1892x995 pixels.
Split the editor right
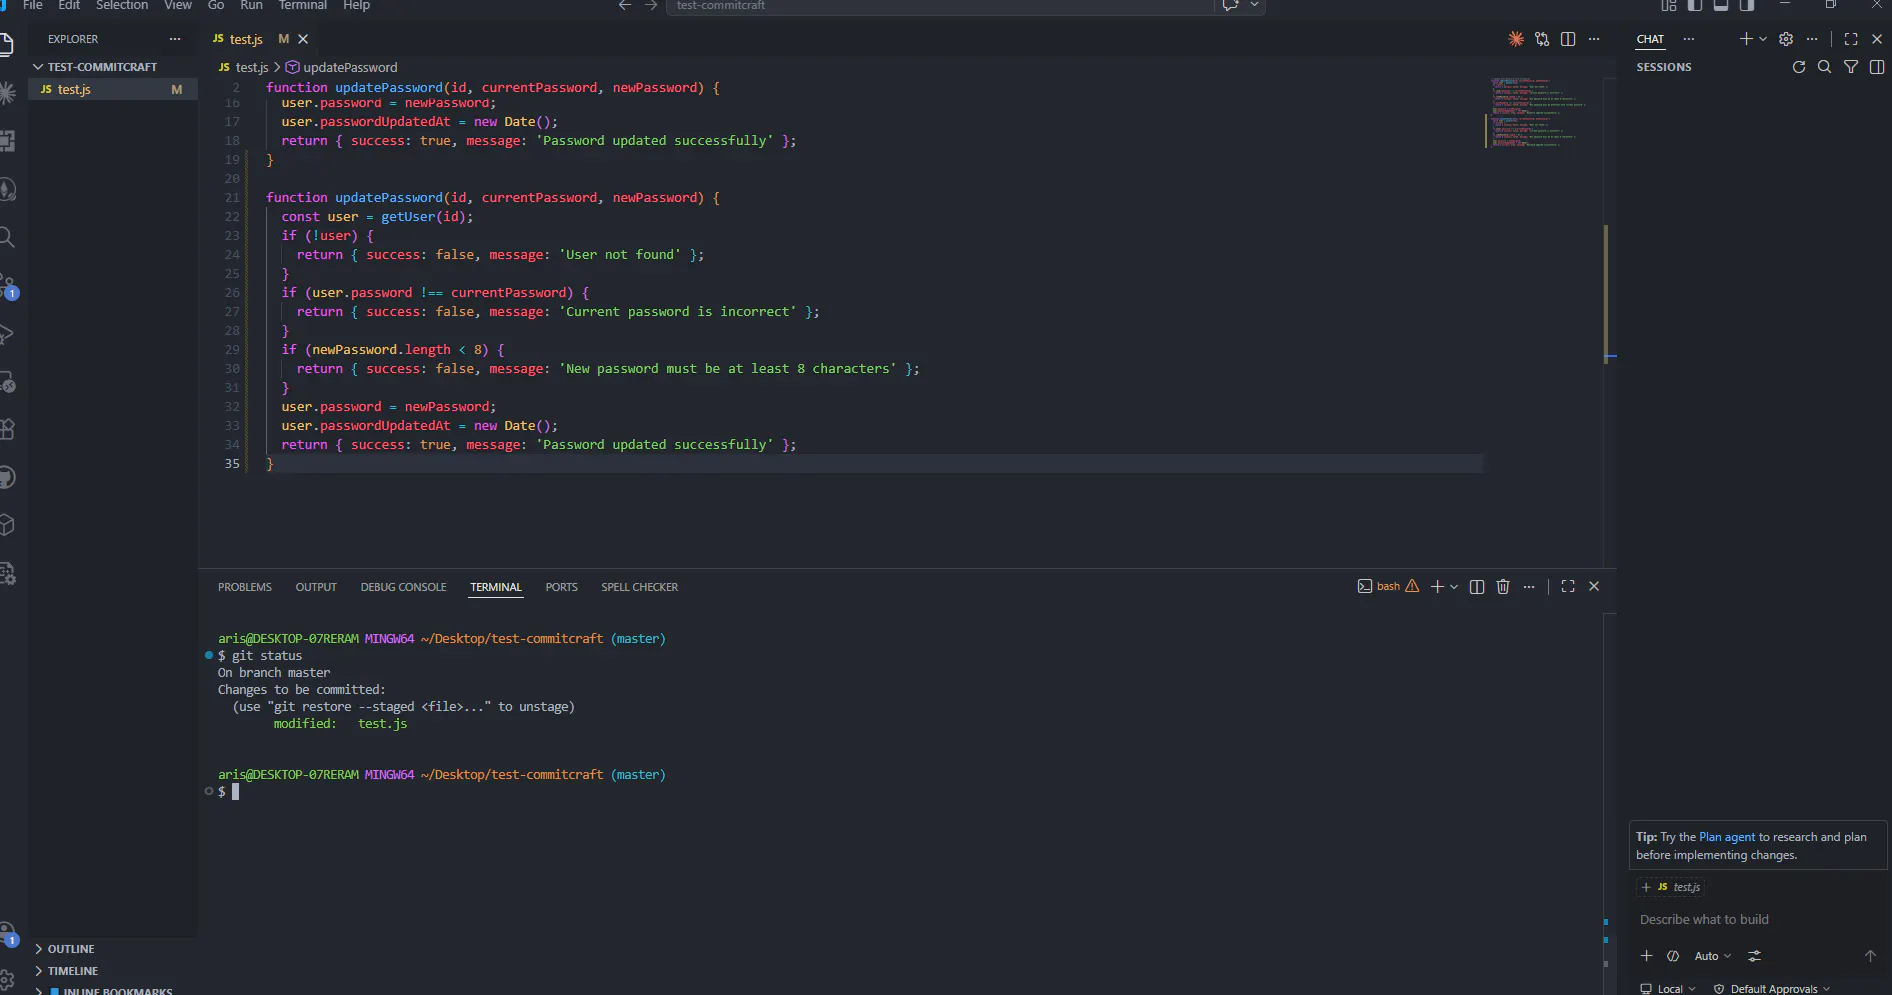click(1568, 39)
